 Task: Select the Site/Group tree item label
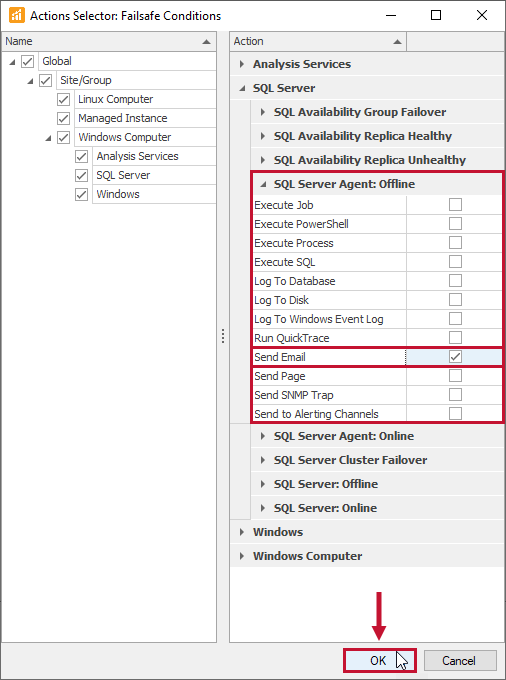pyautogui.click(x=86, y=80)
